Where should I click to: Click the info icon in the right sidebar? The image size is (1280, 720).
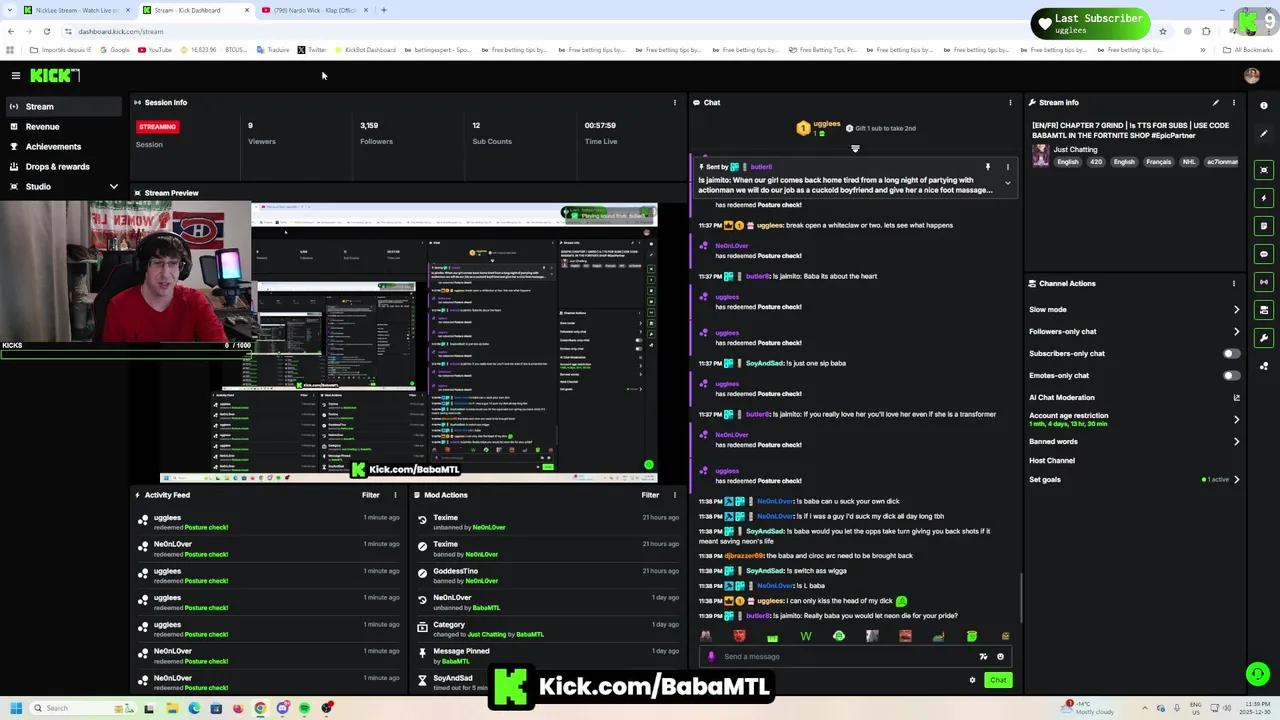1264,105
